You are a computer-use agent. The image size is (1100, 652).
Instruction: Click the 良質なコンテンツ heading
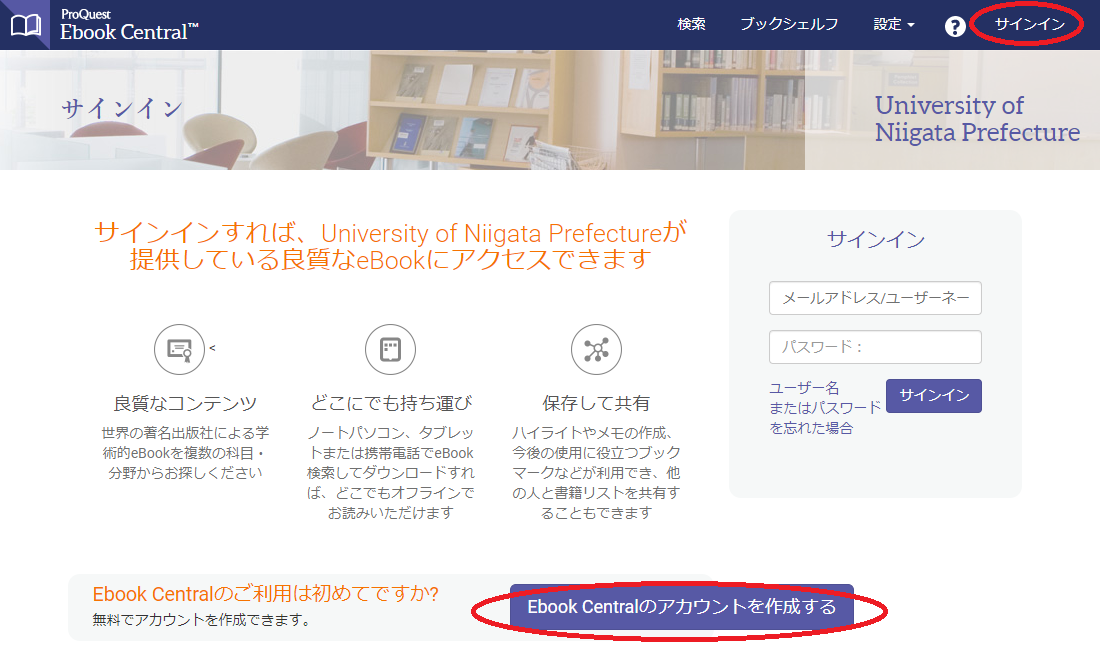[x=185, y=404]
